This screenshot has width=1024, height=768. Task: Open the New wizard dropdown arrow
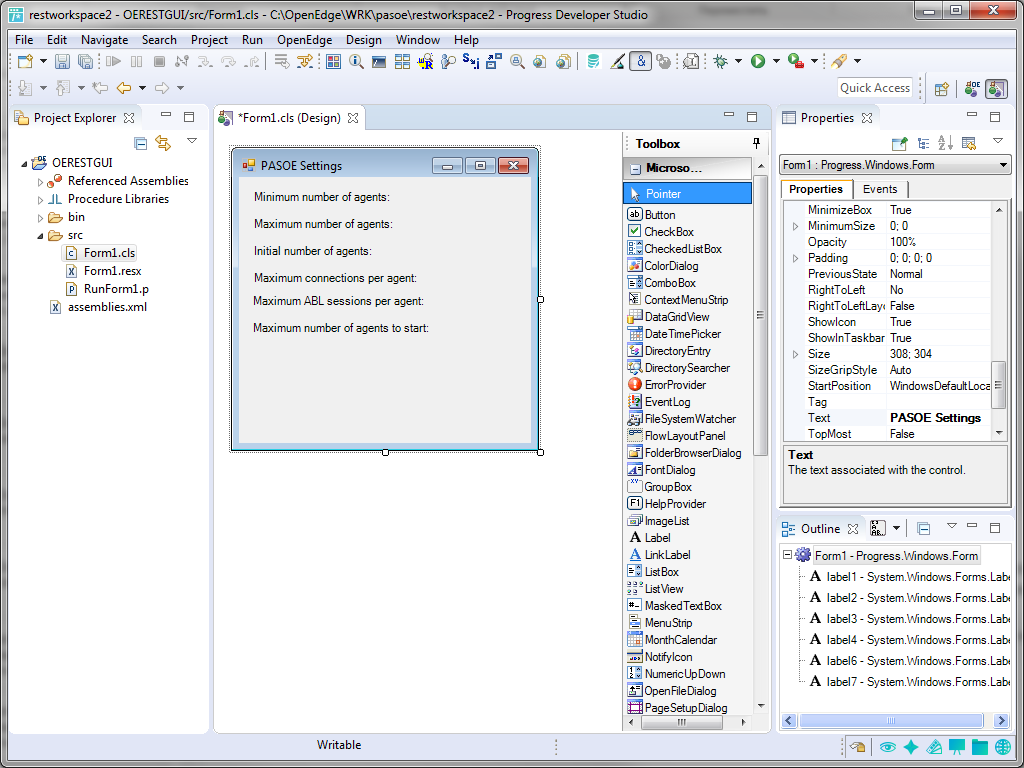click(x=43, y=61)
